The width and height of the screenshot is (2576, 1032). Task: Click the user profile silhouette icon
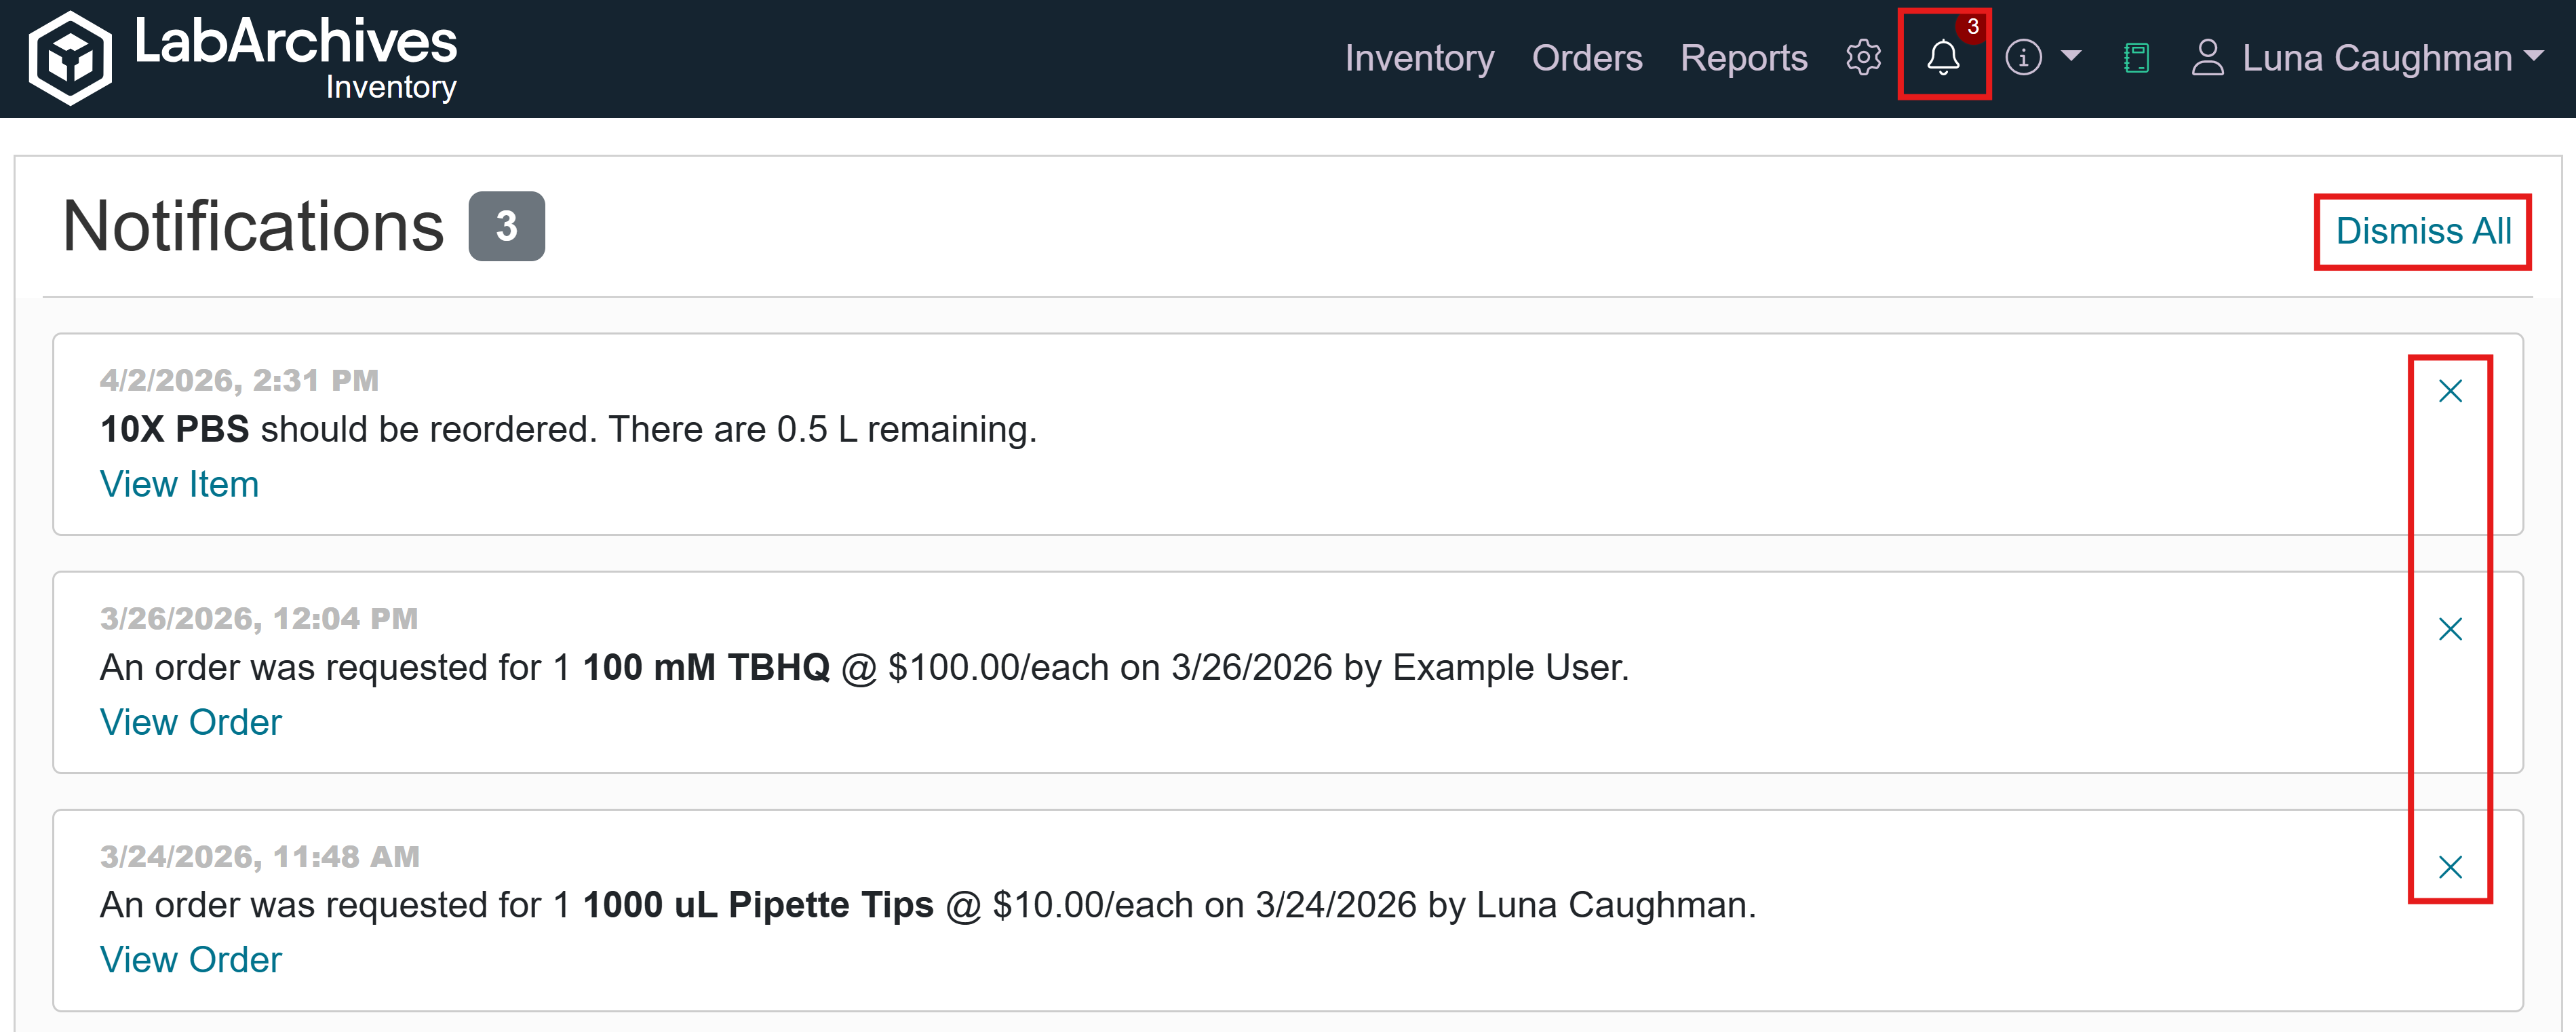[x=2207, y=58]
